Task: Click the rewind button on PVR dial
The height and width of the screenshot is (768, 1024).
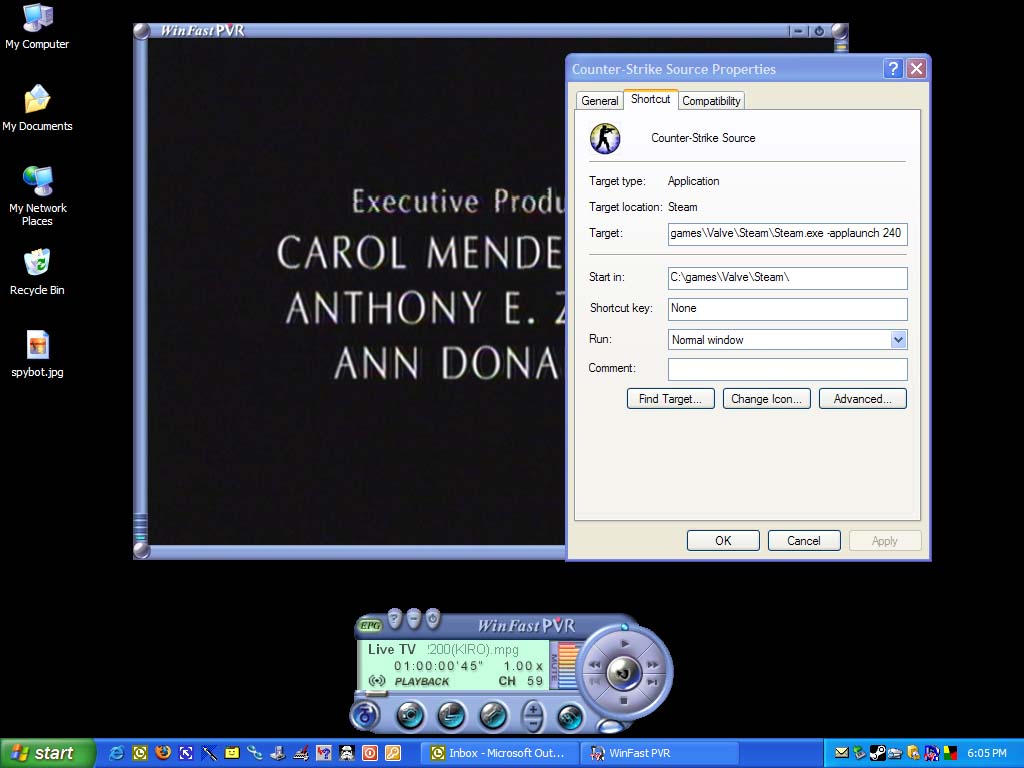Action: click(x=595, y=665)
